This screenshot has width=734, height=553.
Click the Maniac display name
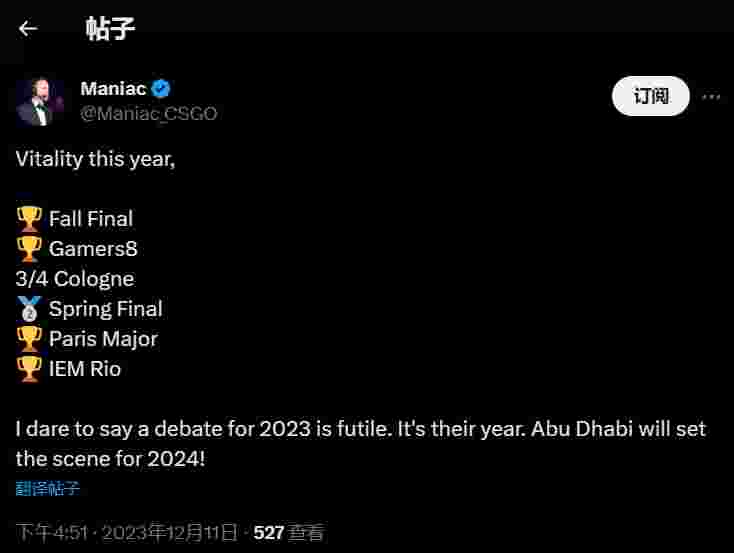[x=113, y=89]
